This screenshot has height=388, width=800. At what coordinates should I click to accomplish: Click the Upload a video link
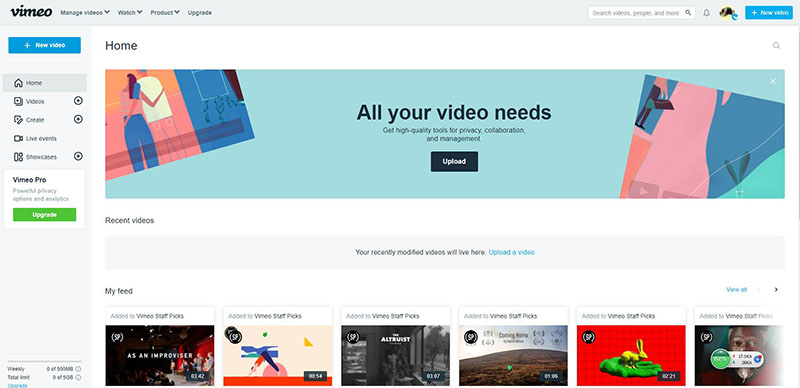511,252
